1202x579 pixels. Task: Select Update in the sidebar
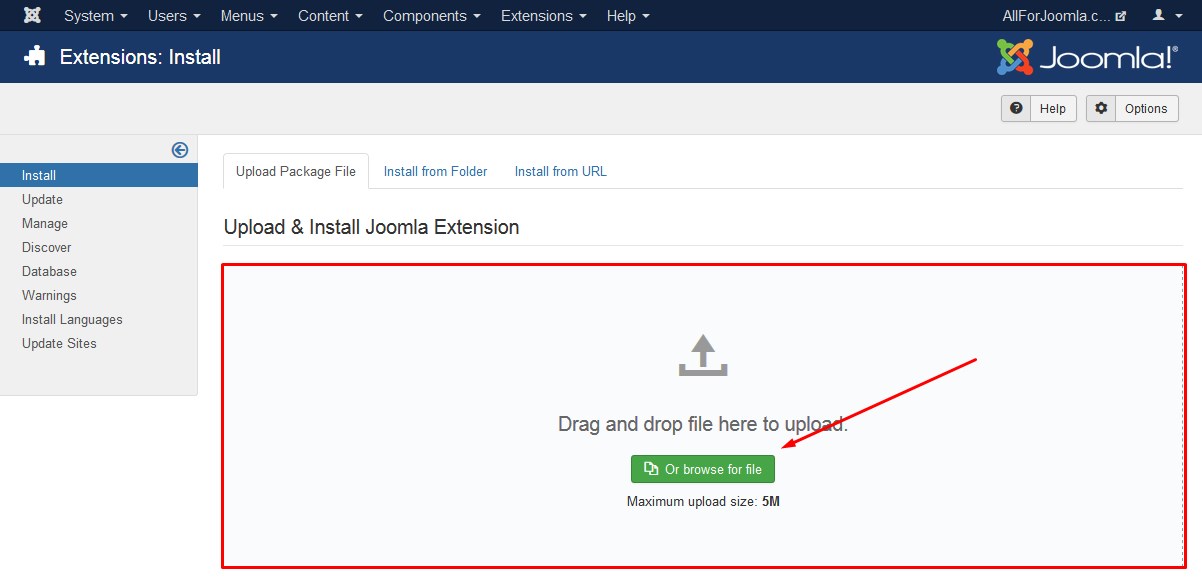42,199
